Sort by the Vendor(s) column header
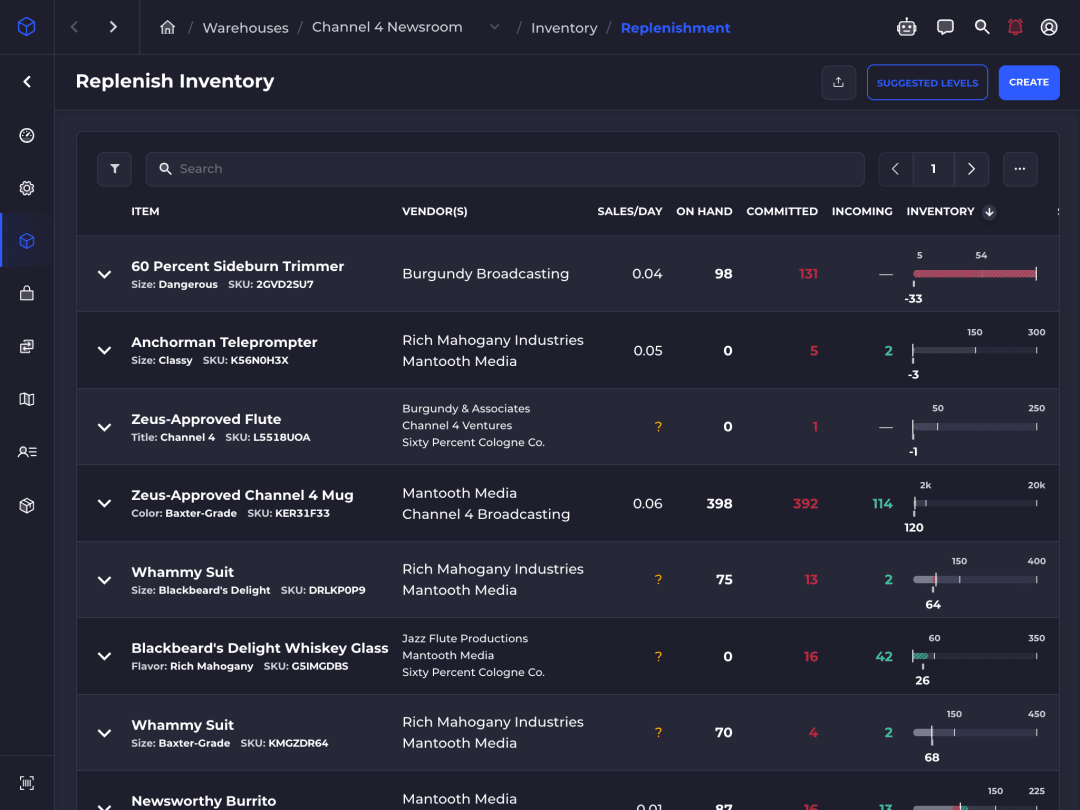The height and width of the screenshot is (810, 1080). [x=435, y=211]
